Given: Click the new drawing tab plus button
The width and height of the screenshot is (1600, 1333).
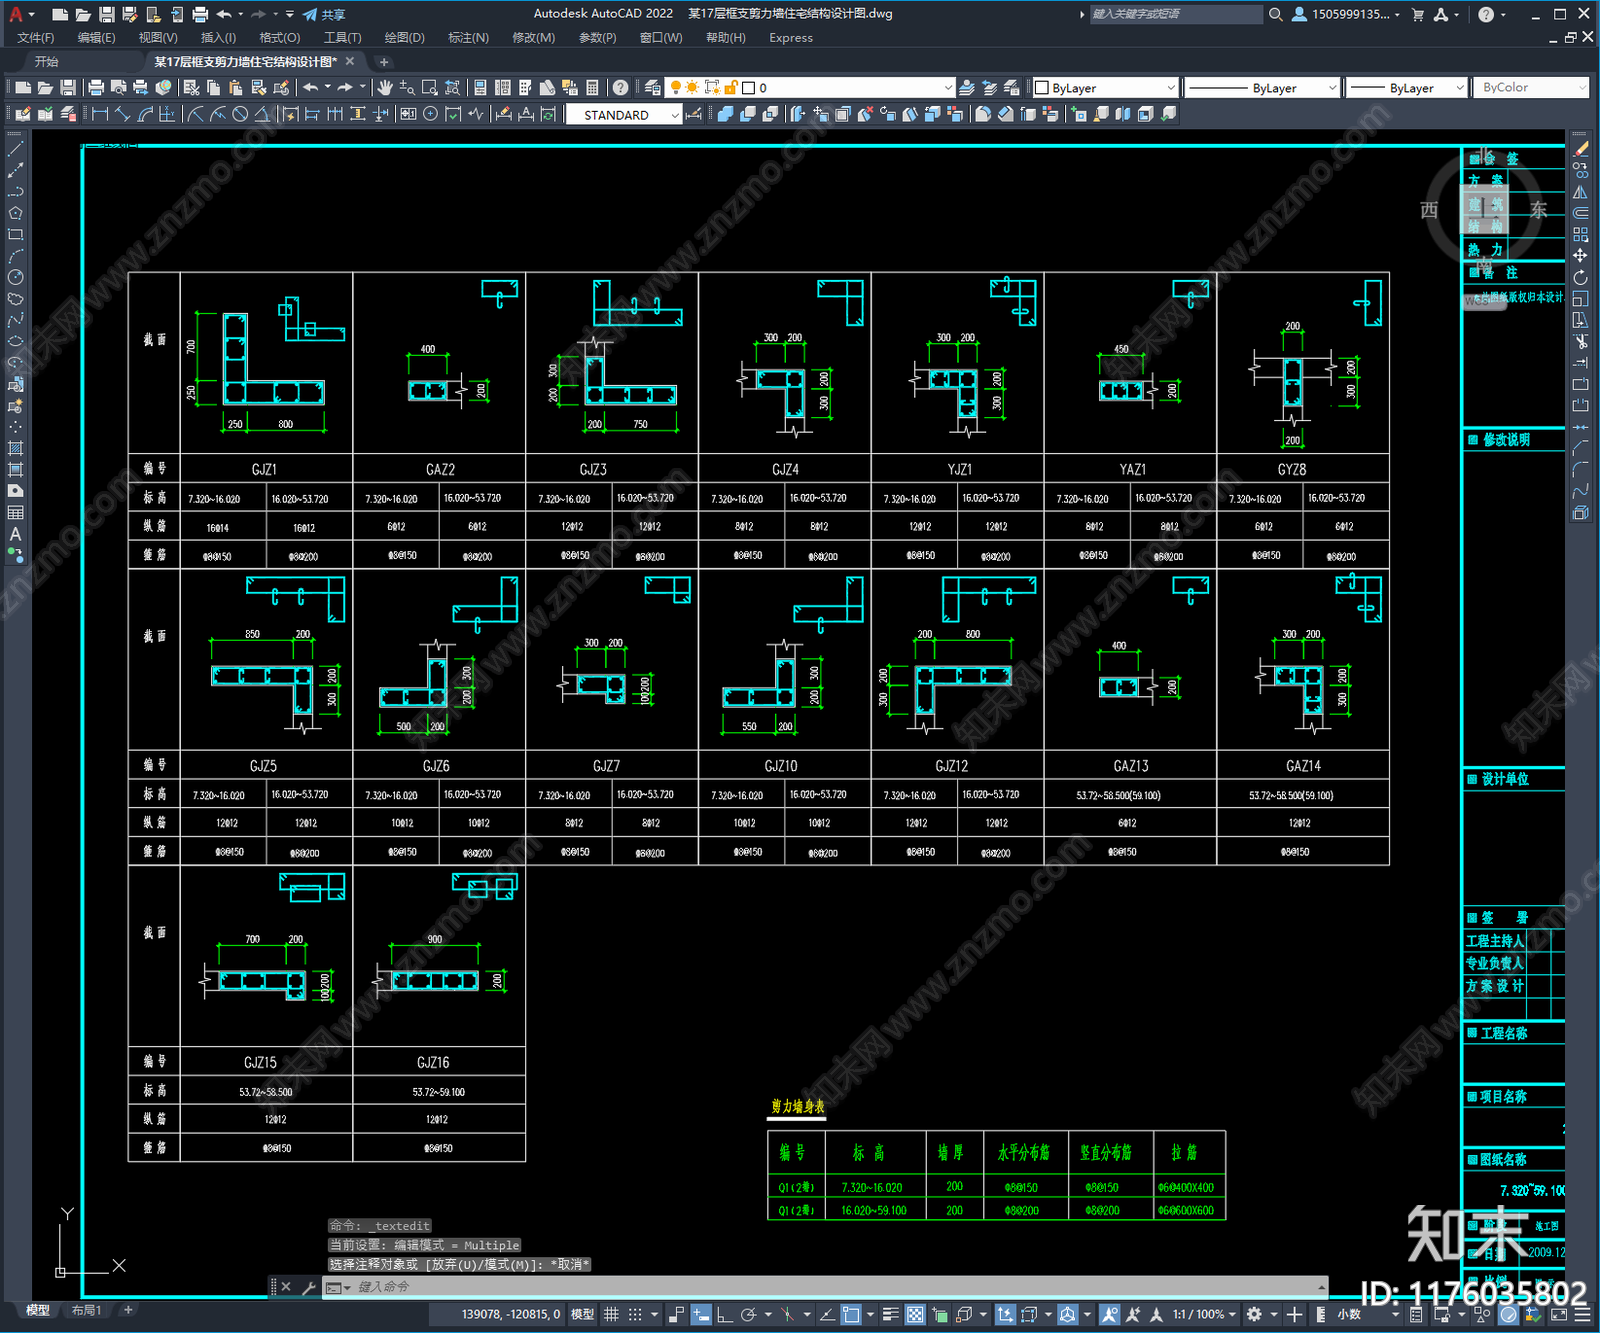Looking at the screenshot, I should 384,62.
